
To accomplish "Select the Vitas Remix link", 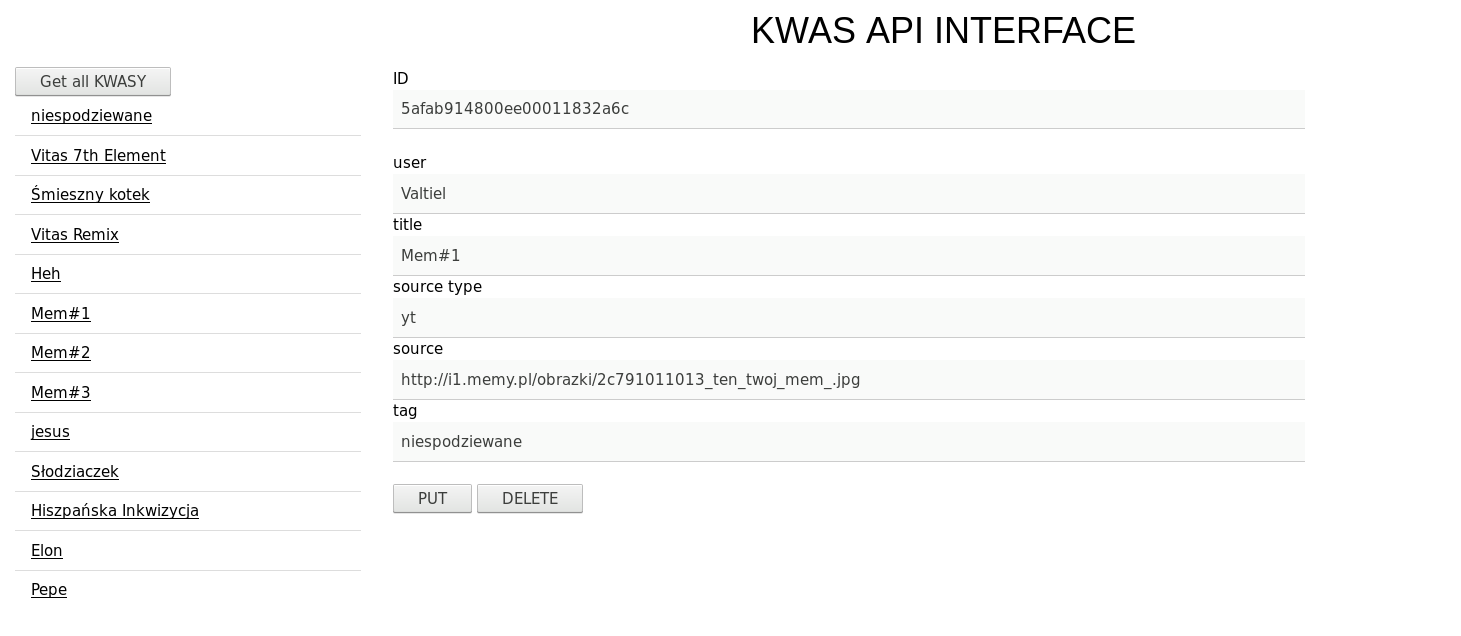I will coord(75,235).
